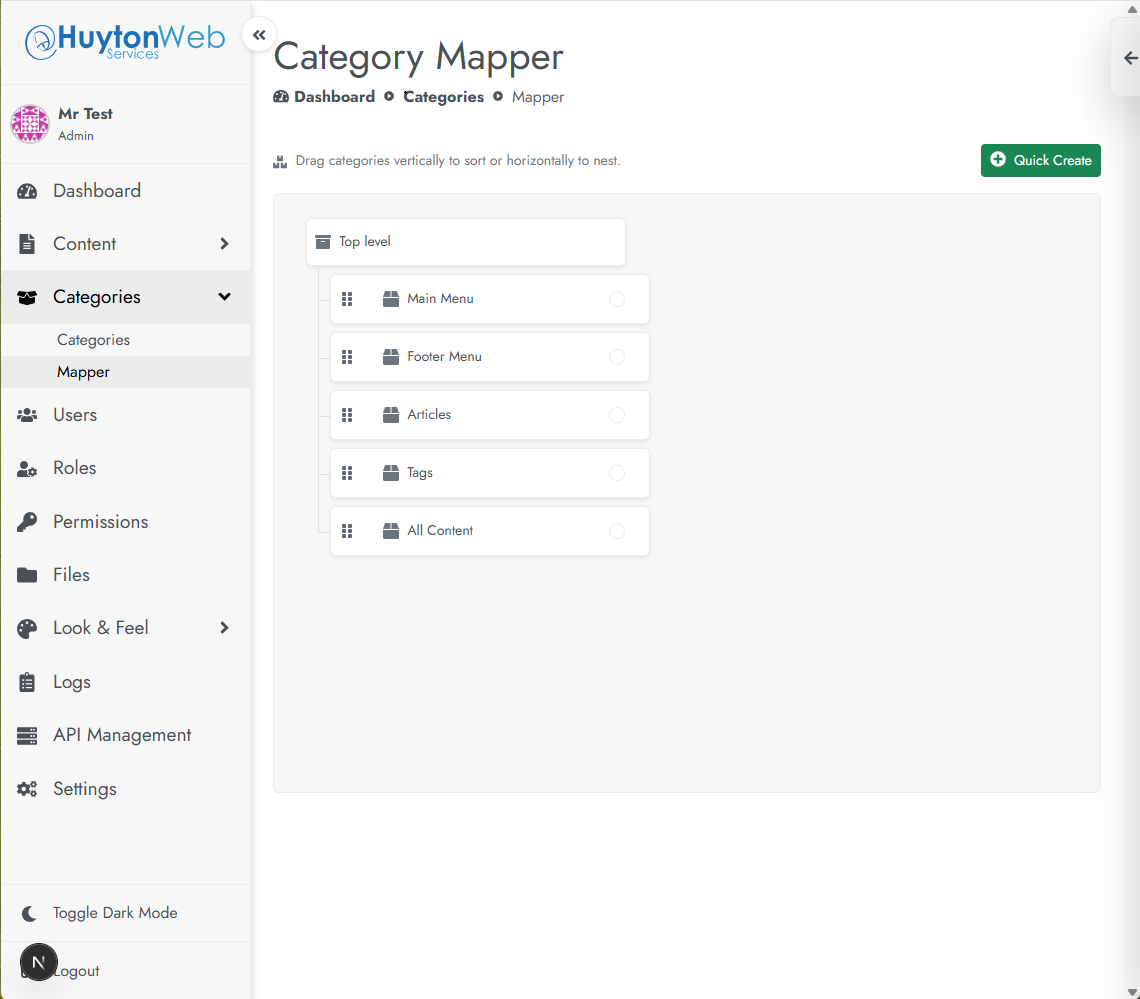Click the Categories box icon in sidebar
This screenshot has width=1140, height=999.
(27, 297)
